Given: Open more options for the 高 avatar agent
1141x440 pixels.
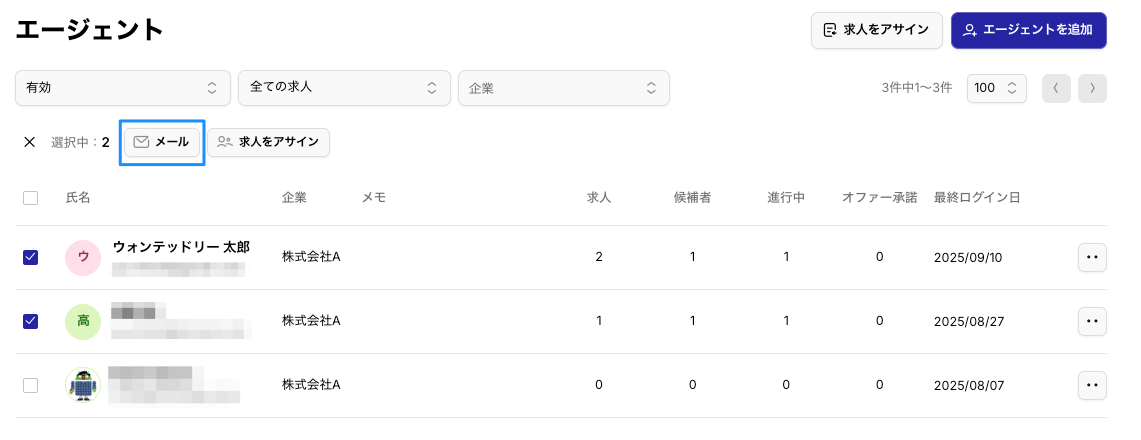Looking at the screenshot, I should (x=1092, y=321).
